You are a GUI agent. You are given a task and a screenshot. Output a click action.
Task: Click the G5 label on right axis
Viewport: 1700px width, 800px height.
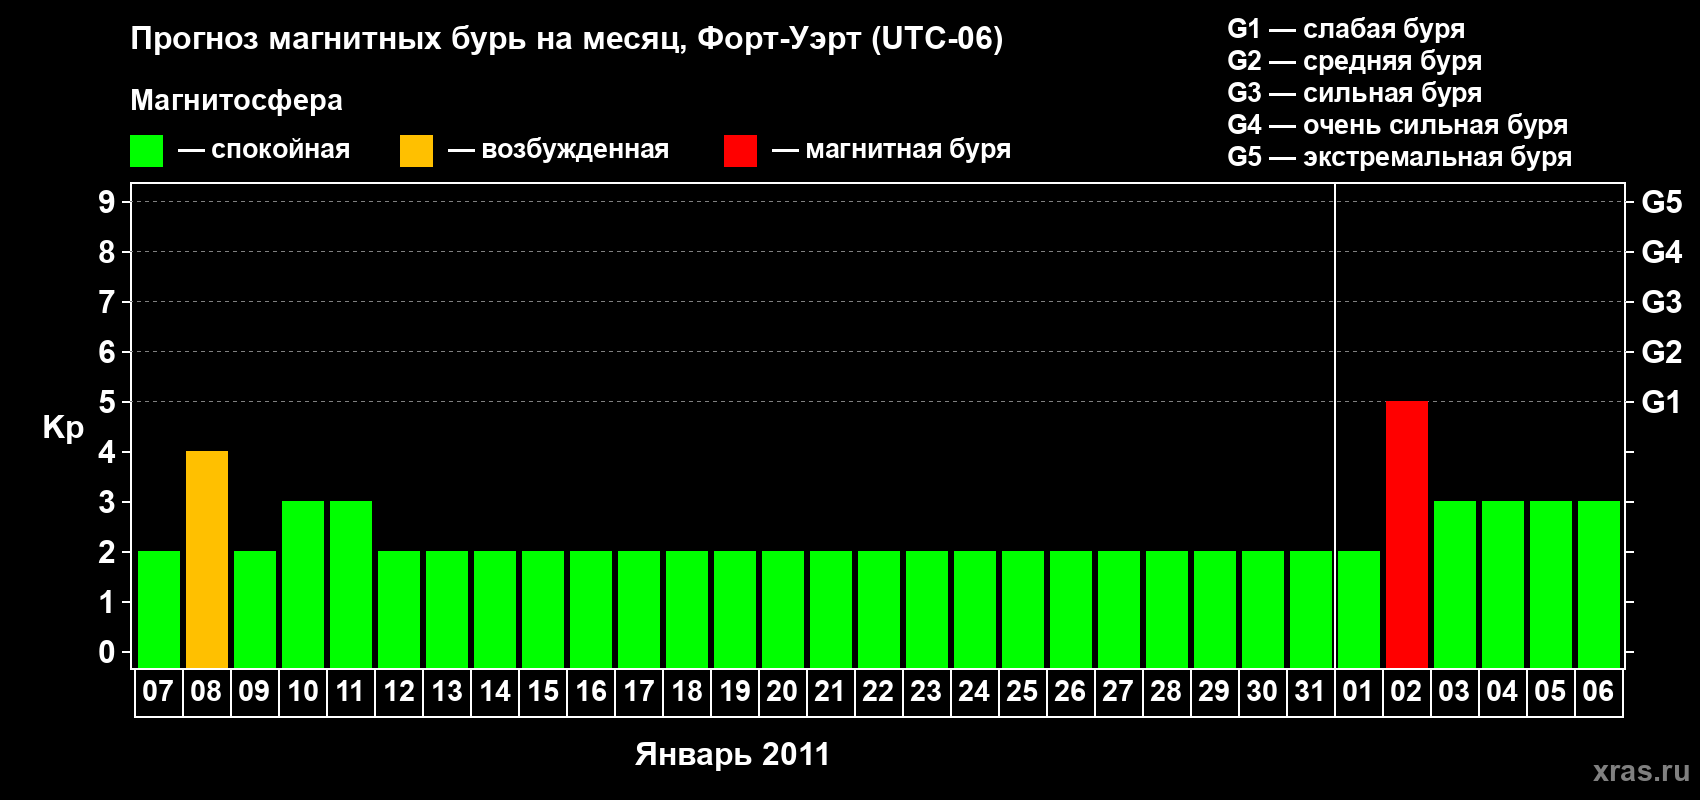pyautogui.click(x=1661, y=202)
